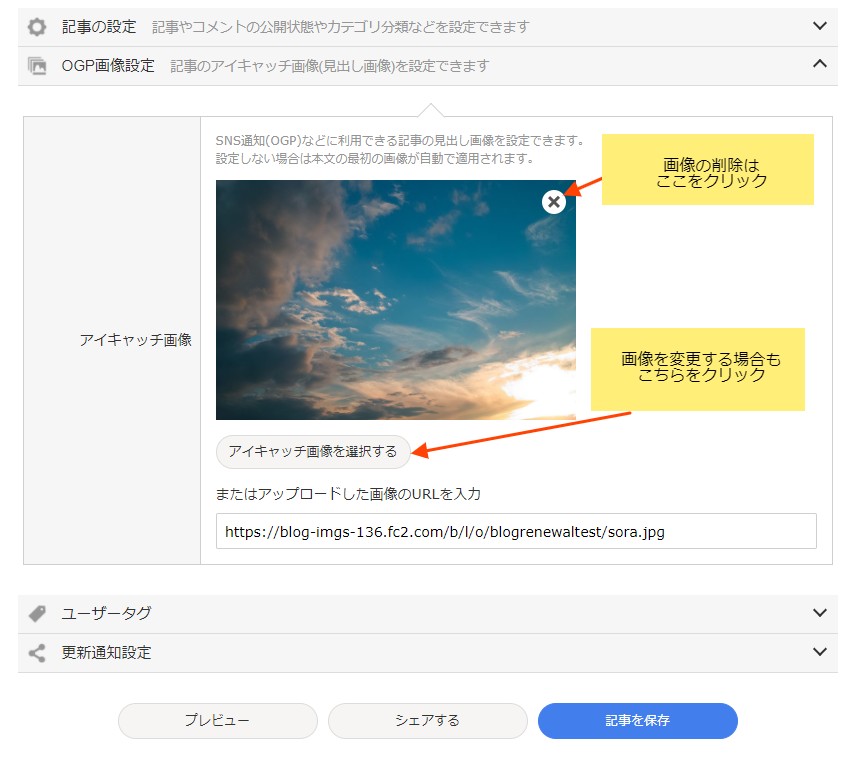Click the sky eyecatch image thumbnail

click(395, 300)
